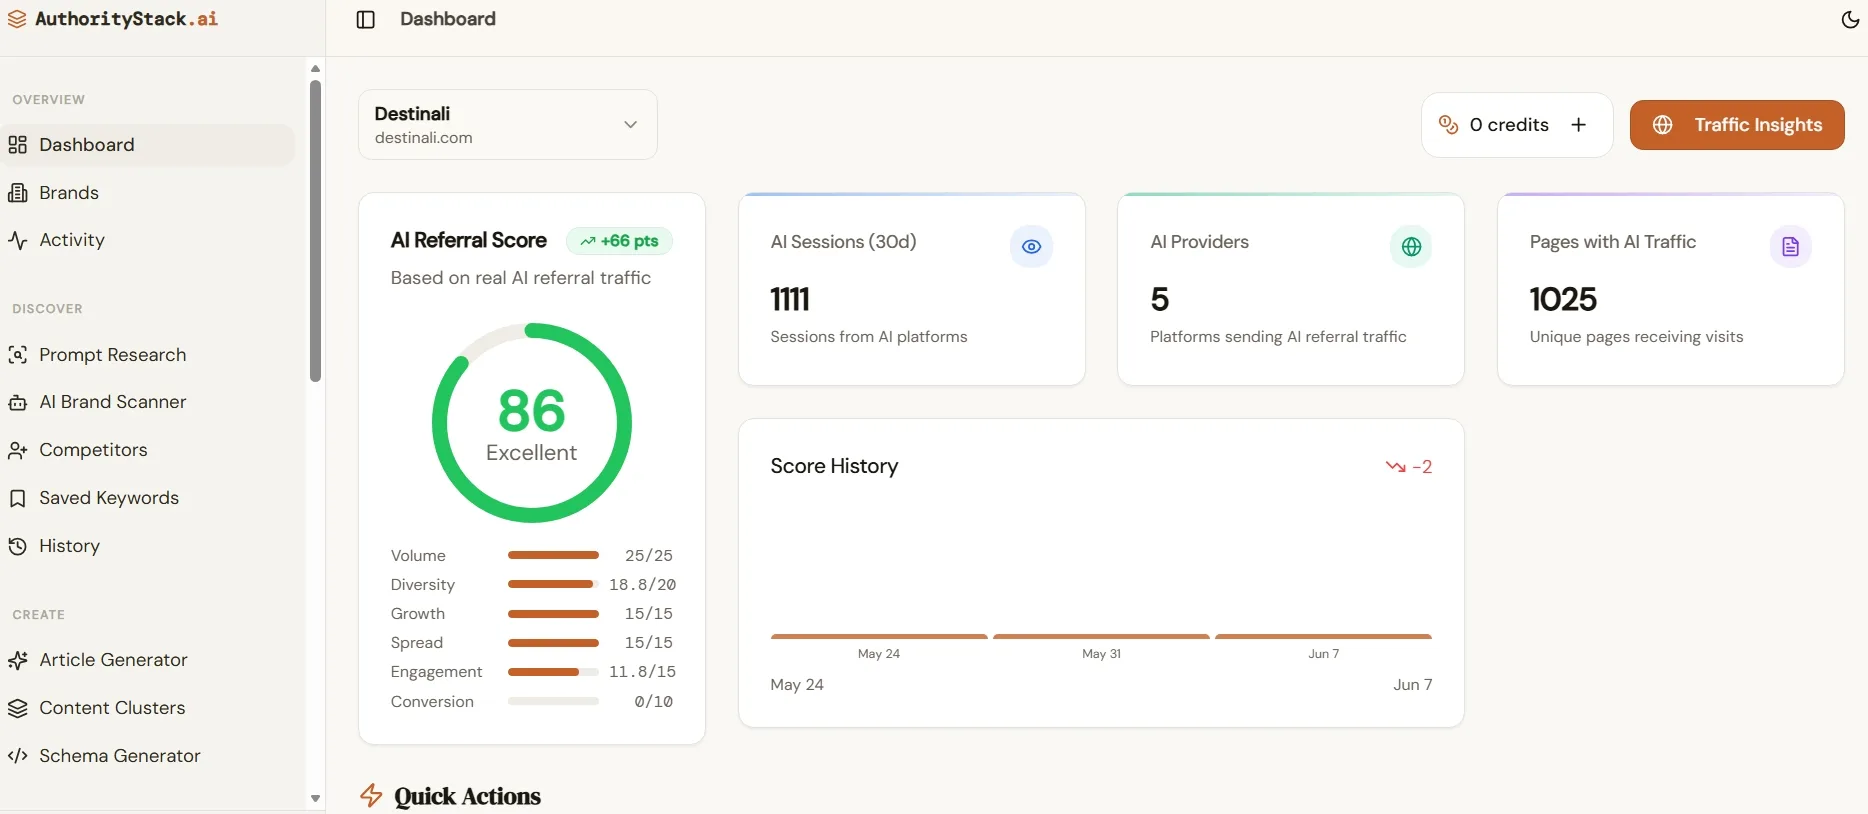Click the Content Clusters layers icon
The image size is (1868, 814).
(x=17, y=708)
